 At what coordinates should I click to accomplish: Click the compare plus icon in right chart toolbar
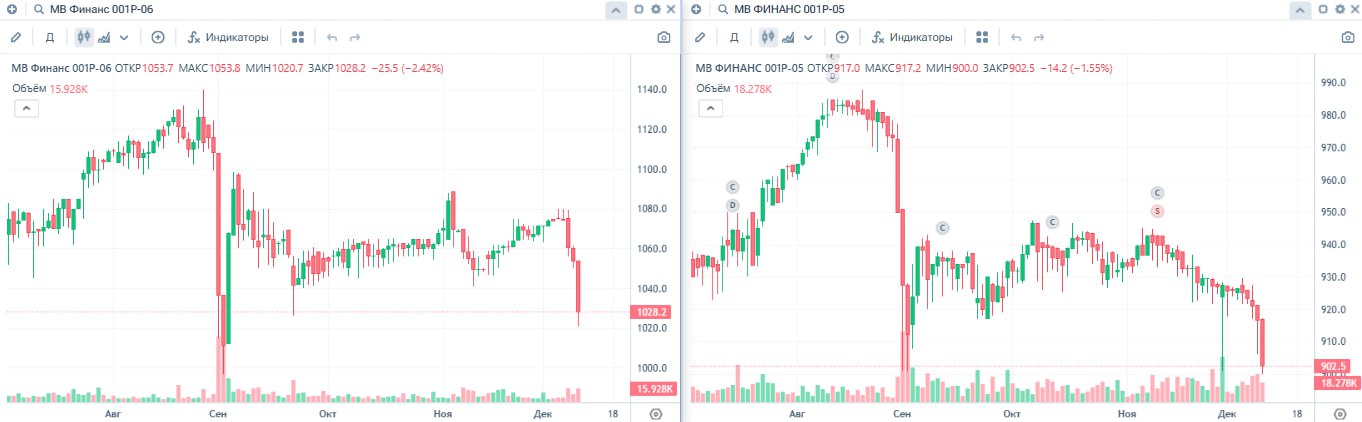coord(842,37)
